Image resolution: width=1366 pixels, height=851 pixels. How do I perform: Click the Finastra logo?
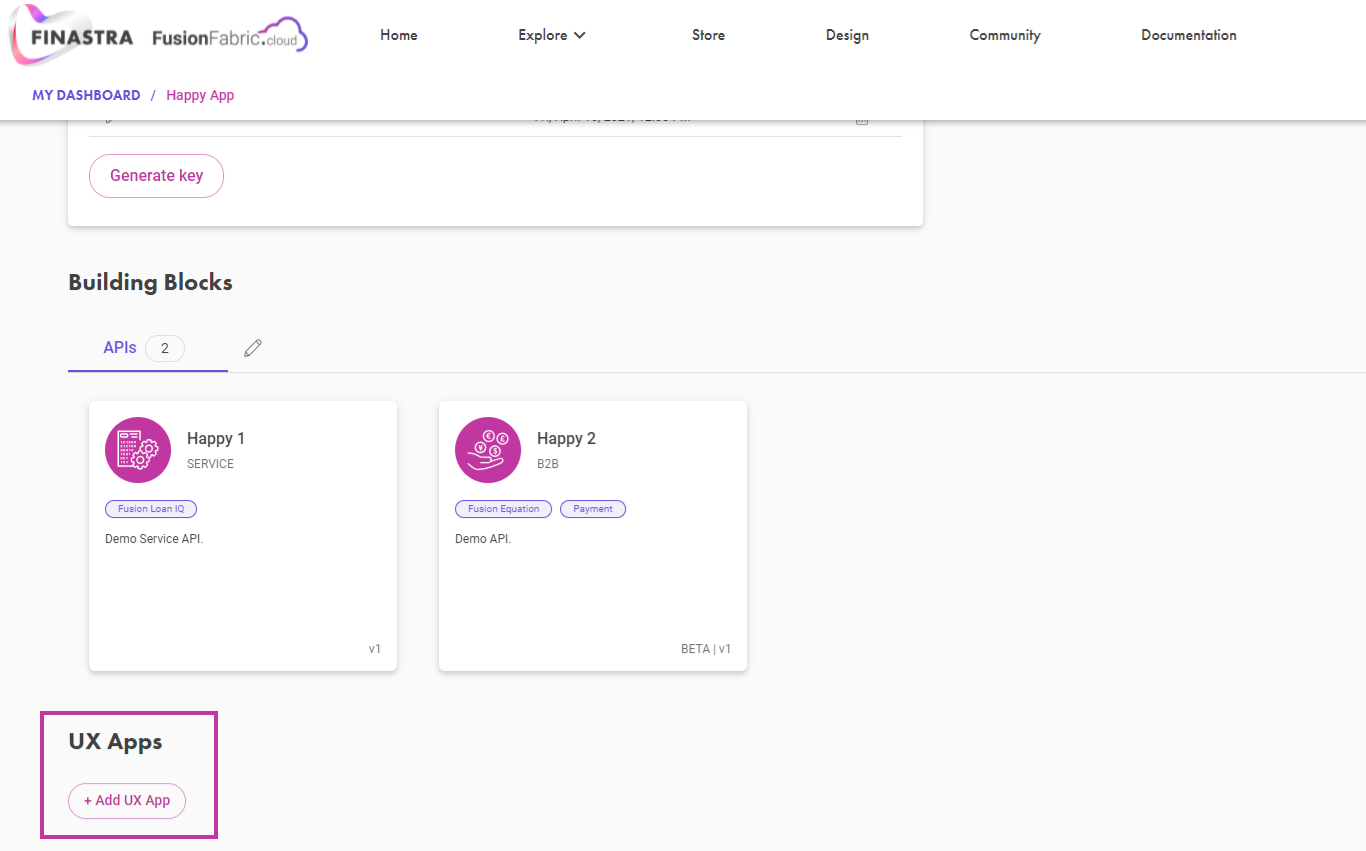[x=72, y=37]
